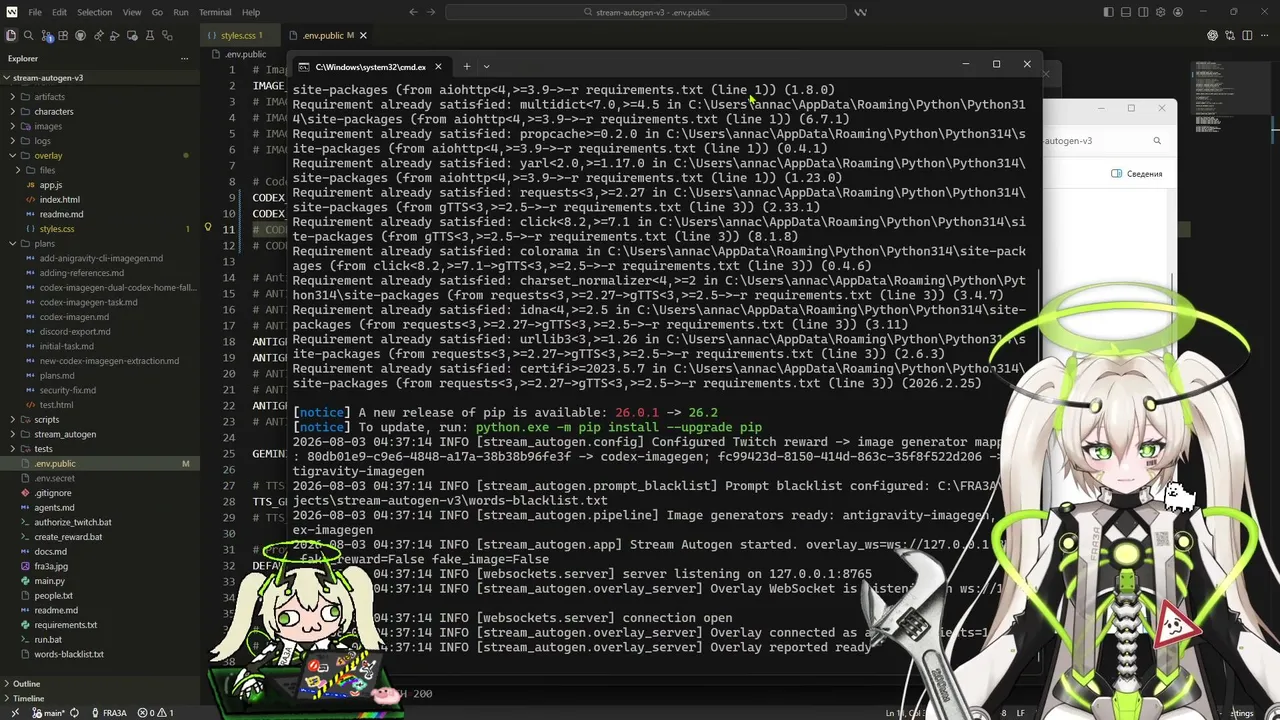The image size is (1280, 720).
Task: Open the File menu
Action: click(x=35, y=12)
